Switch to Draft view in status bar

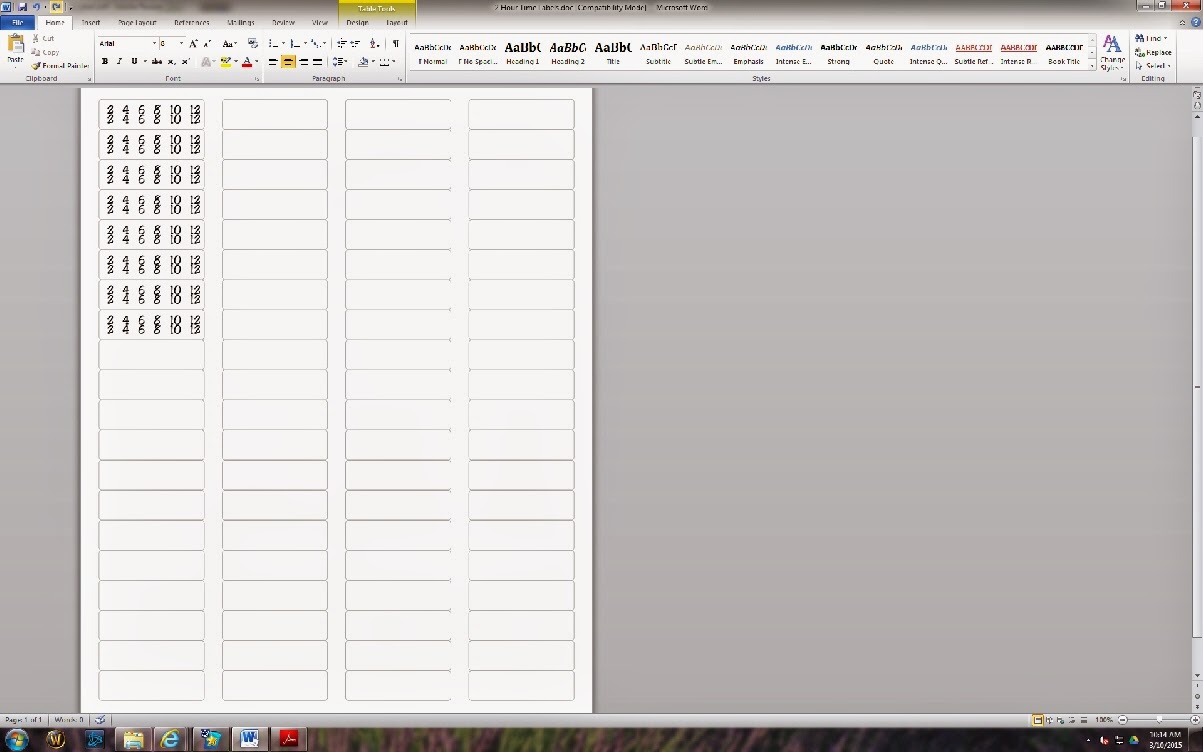[x=1084, y=719]
